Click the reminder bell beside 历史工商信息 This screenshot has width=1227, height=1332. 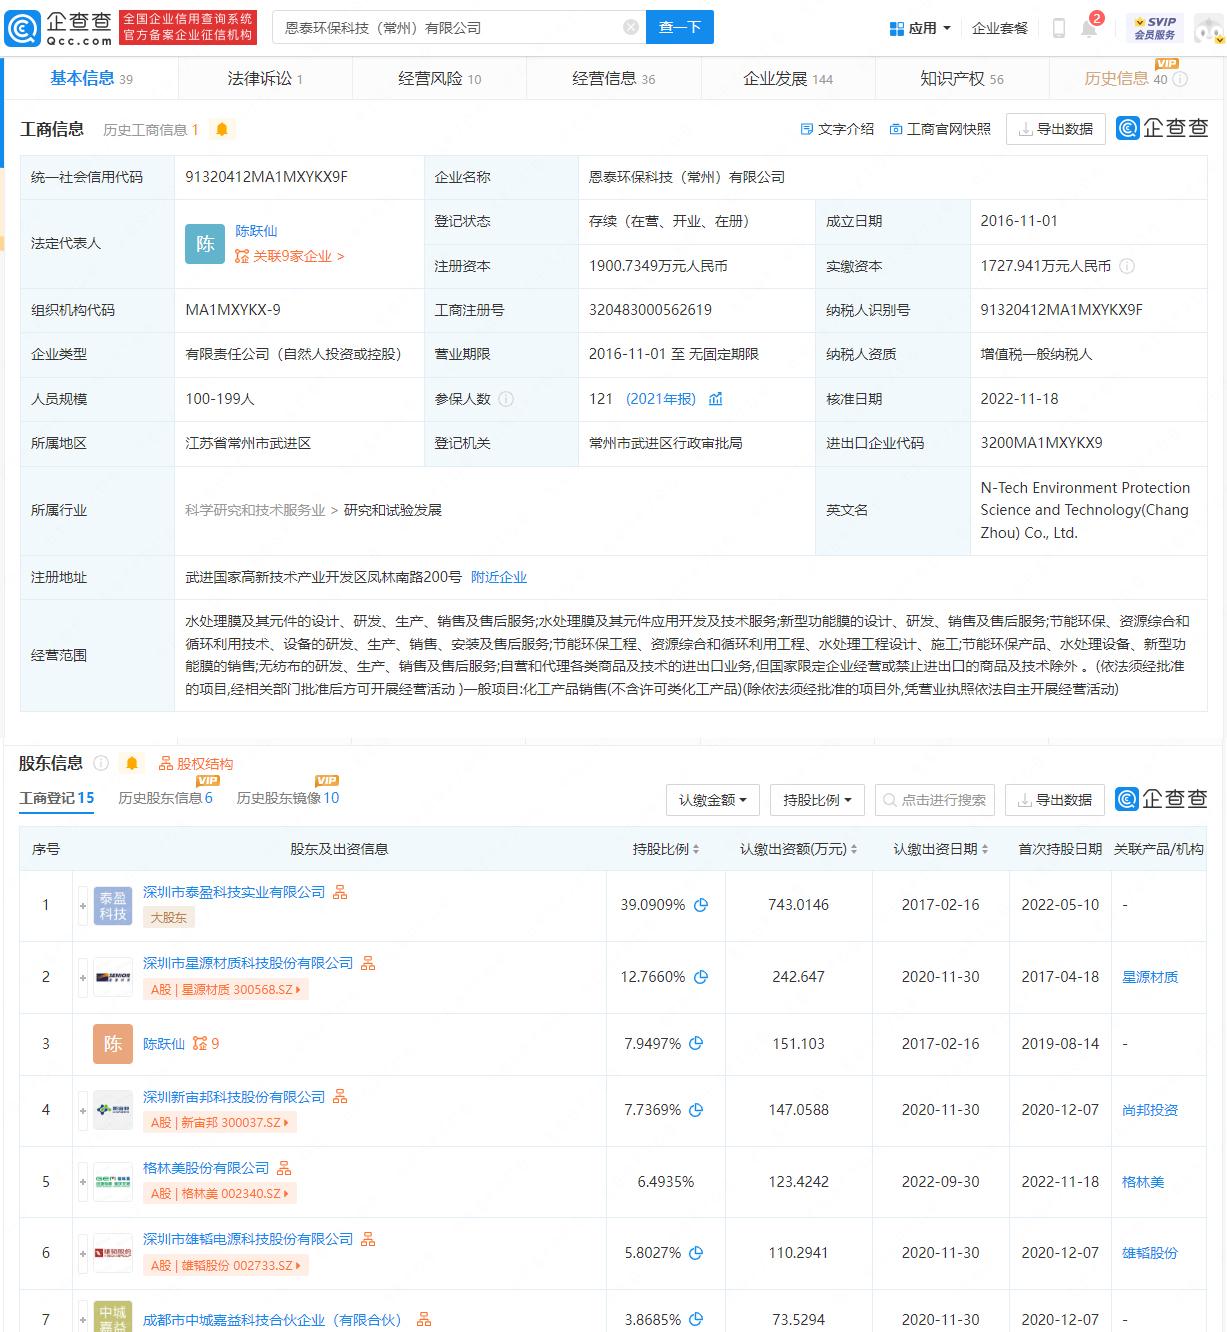(x=222, y=128)
